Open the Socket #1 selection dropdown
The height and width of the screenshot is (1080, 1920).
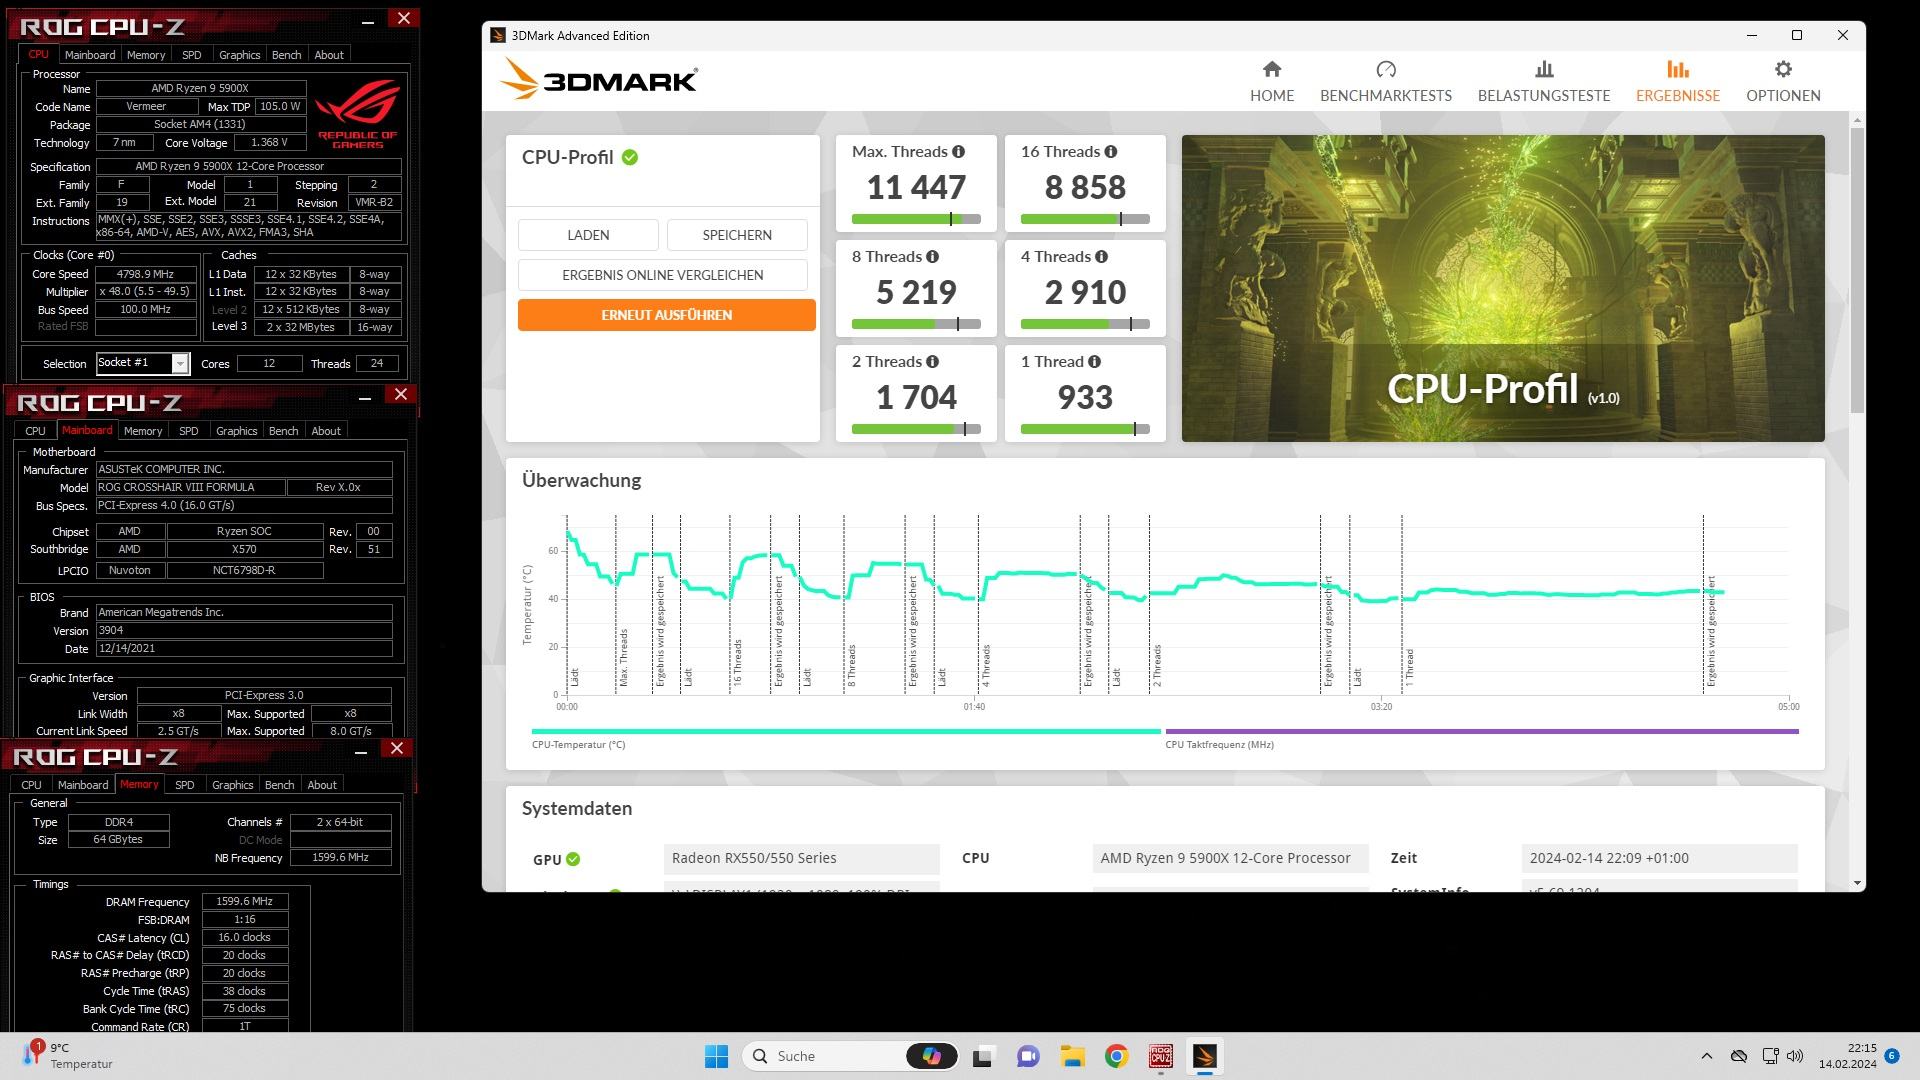pyautogui.click(x=179, y=363)
